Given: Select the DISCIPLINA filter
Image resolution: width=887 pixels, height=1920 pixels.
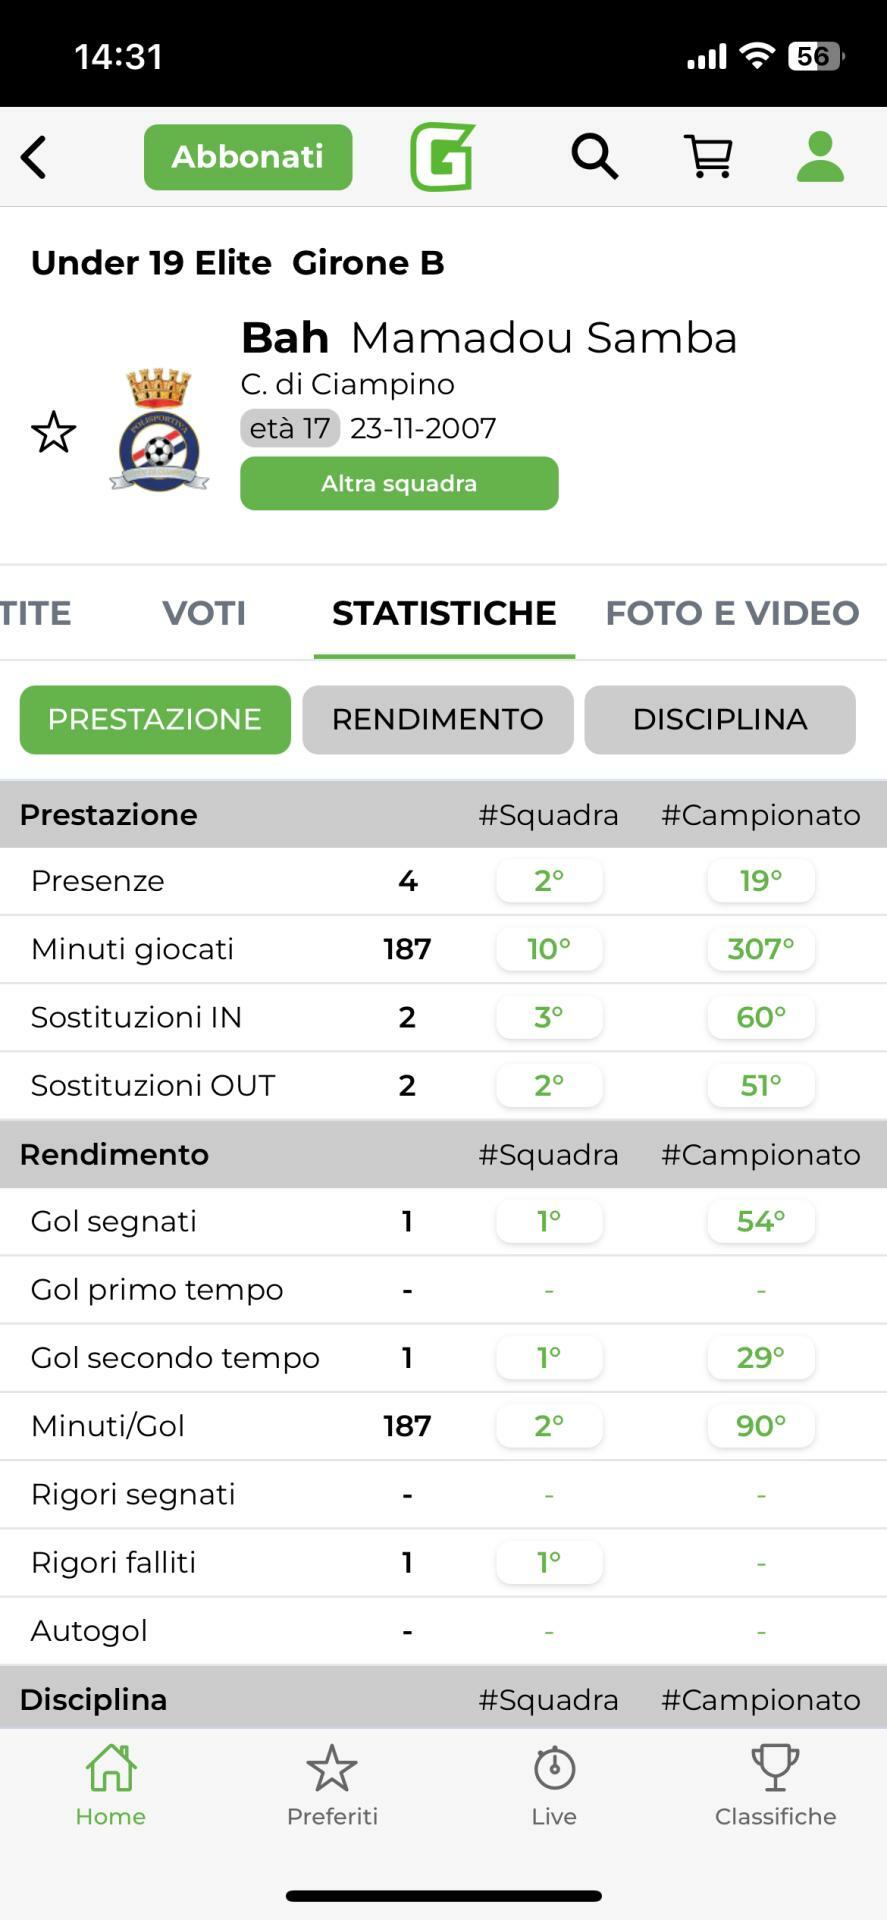Looking at the screenshot, I should [x=720, y=720].
